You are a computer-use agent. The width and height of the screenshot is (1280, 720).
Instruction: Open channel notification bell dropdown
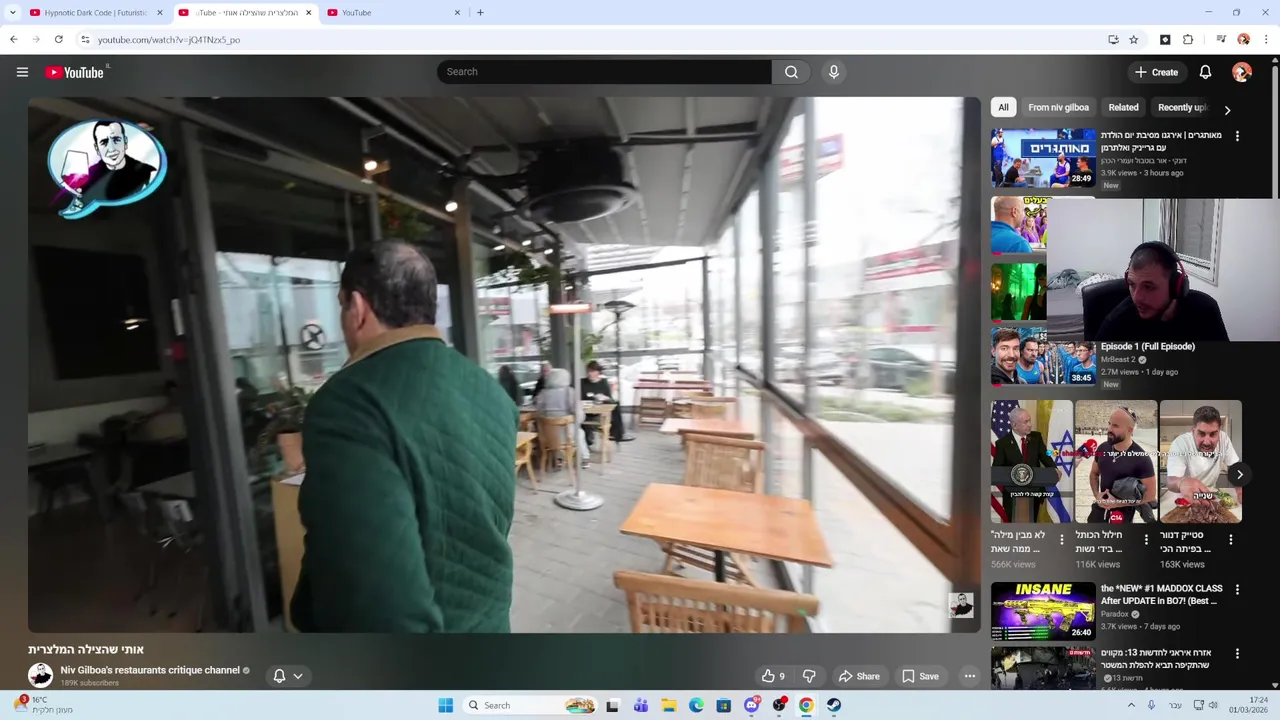(x=288, y=676)
